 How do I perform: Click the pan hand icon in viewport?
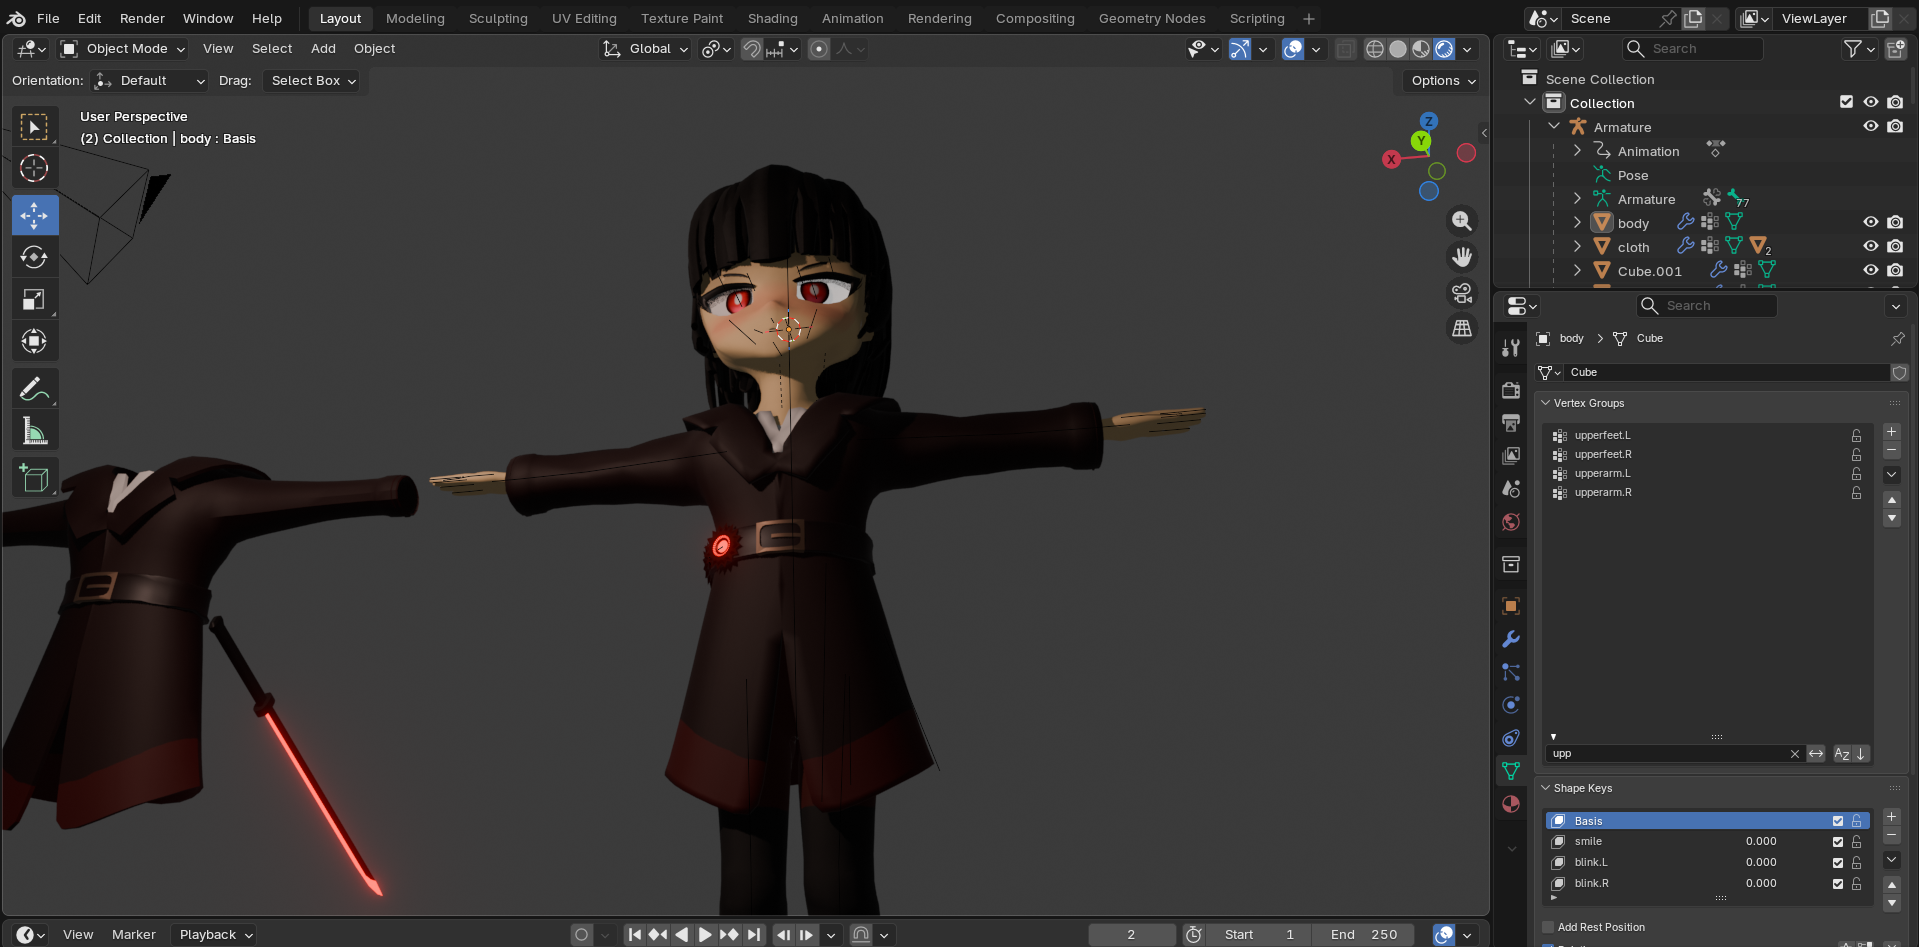(1462, 257)
